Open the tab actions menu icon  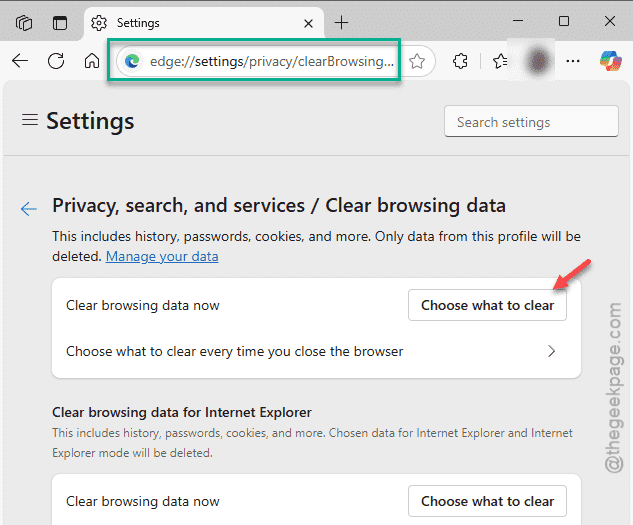pyautogui.click(x=60, y=23)
